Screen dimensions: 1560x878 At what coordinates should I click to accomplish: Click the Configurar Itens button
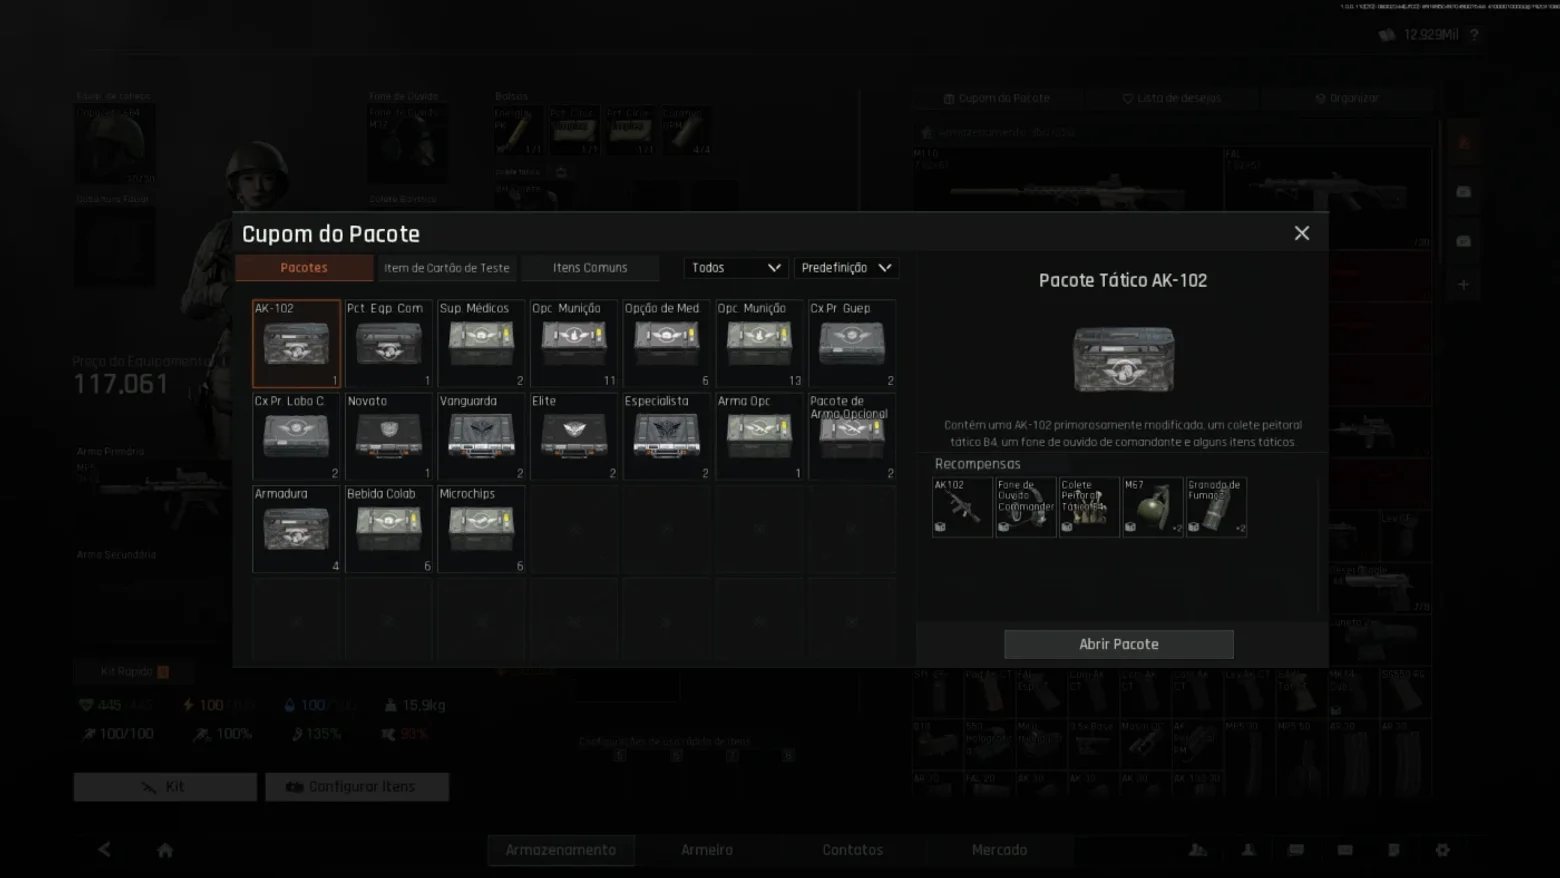(x=357, y=787)
